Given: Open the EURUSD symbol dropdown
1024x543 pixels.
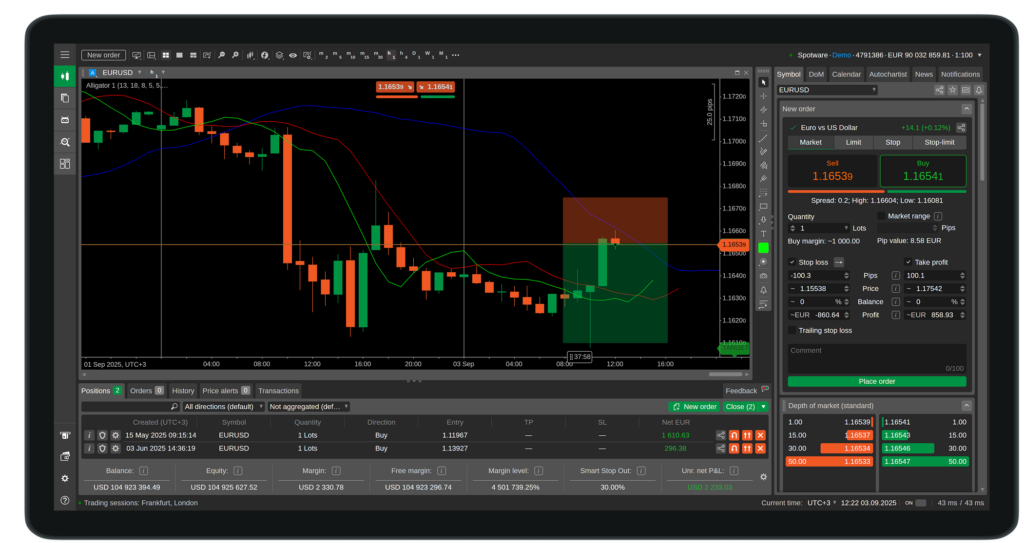Looking at the screenshot, I should point(827,90).
